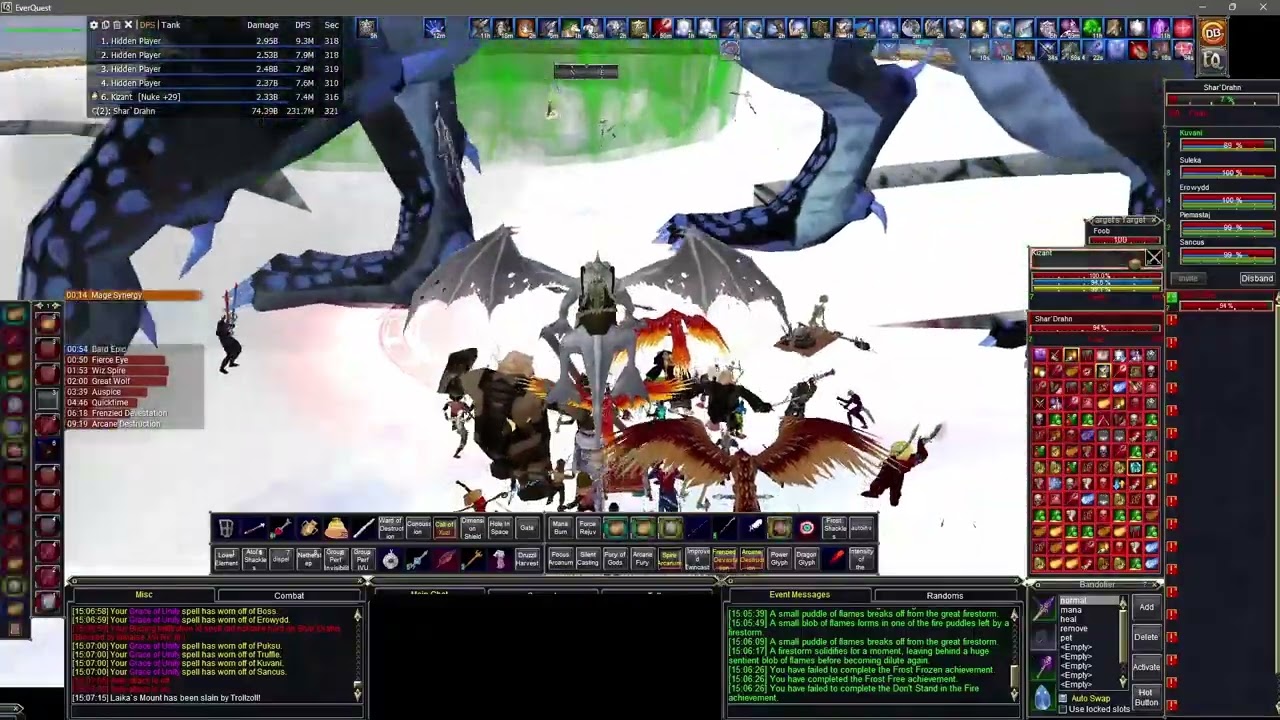Select group member Sancus
Screen dimensions: 1280x720
coord(1192,242)
